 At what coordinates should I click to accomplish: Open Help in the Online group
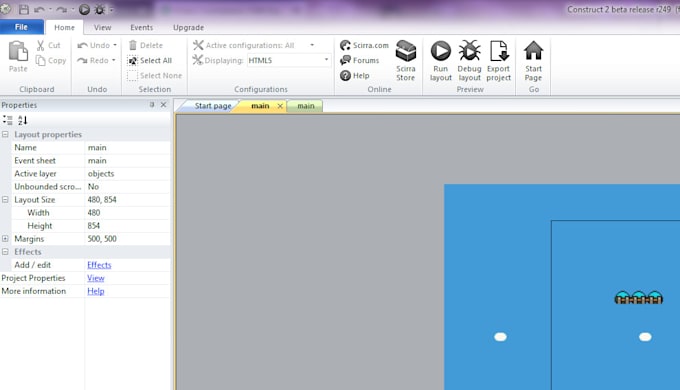click(x=355, y=75)
